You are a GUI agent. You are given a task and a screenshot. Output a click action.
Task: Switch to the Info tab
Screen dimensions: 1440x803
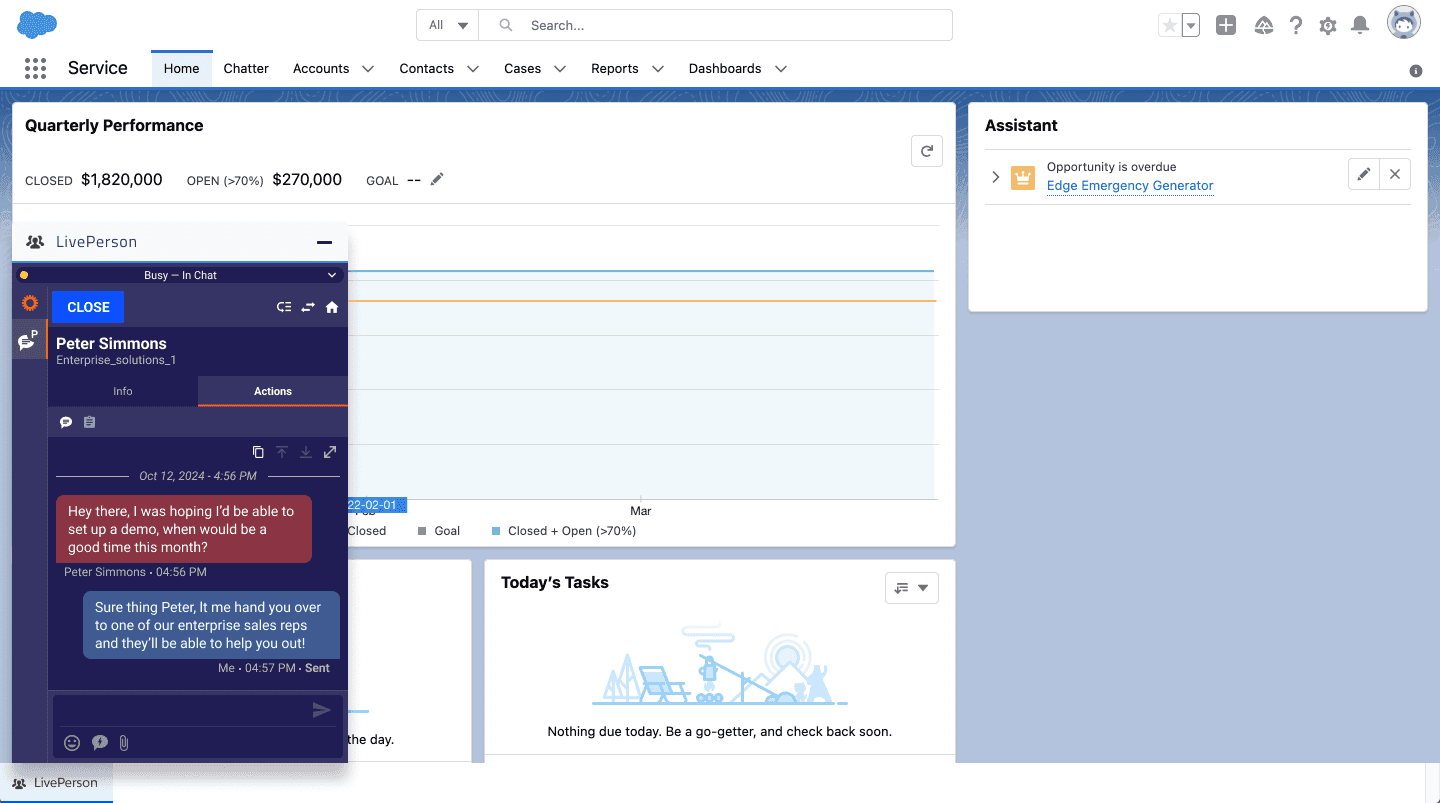tap(123, 391)
